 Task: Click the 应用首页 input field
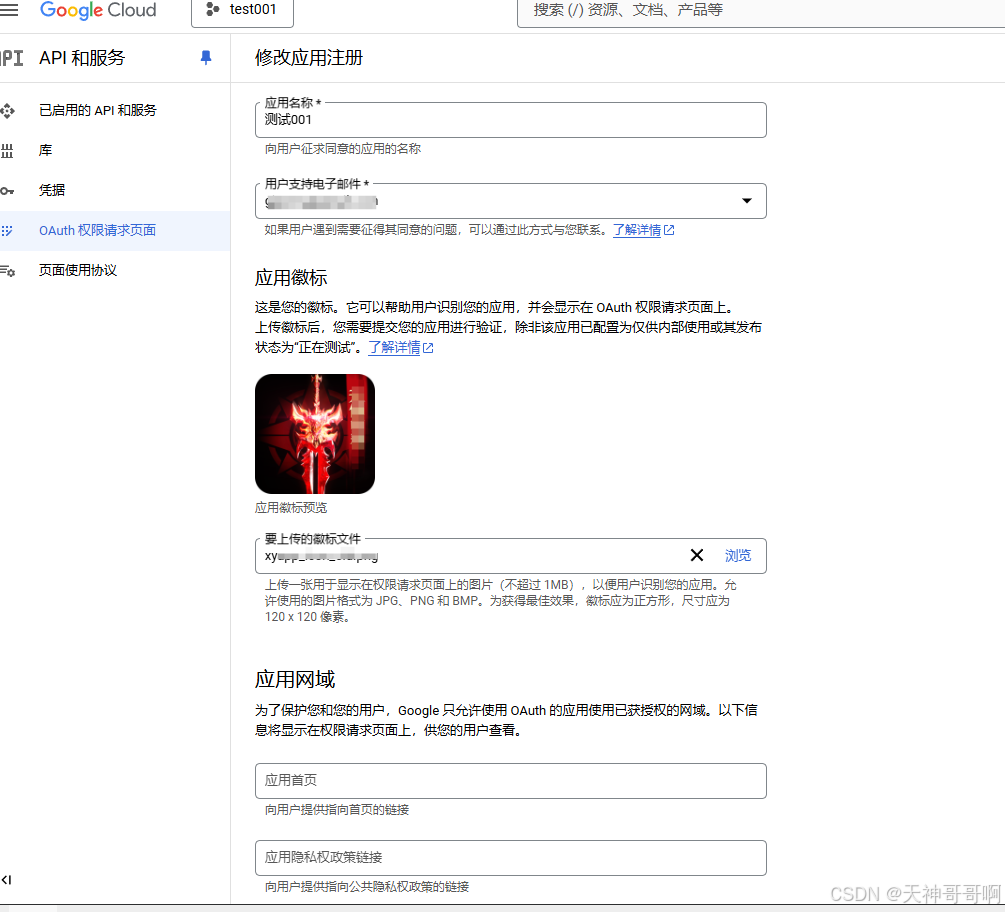(x=510, y=781)
